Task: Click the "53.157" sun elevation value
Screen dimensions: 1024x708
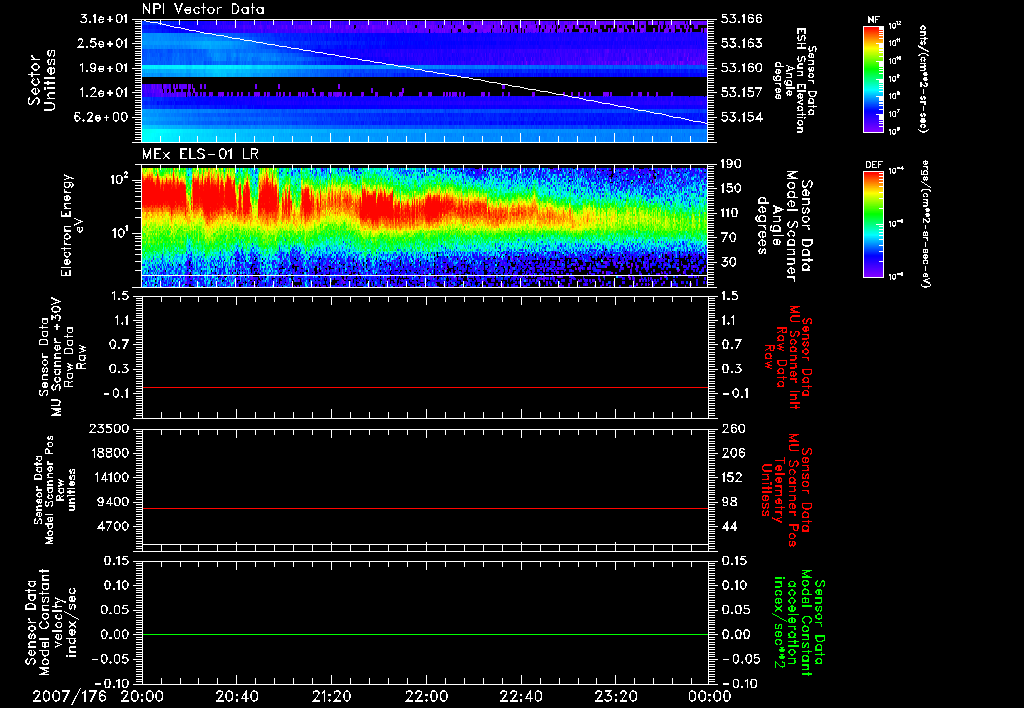Action: pos(742,93)
